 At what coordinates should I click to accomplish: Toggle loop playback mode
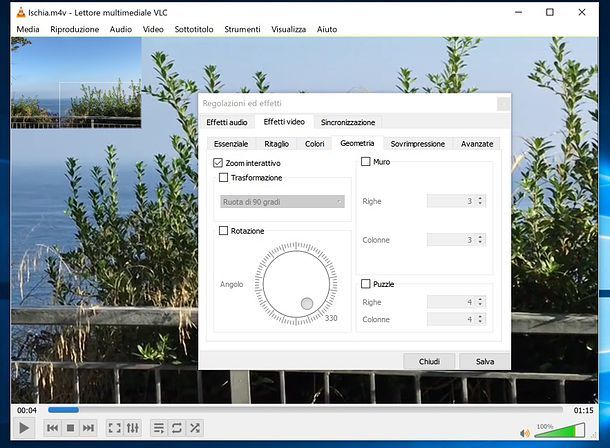coord(177,428)
